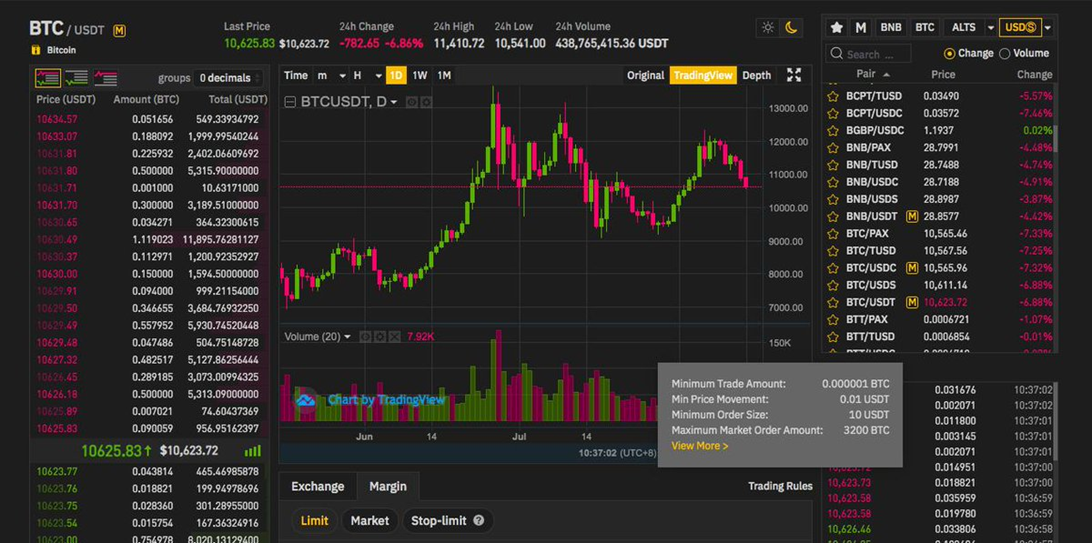Click the moon dark mode icon
Image resolution: width=1092 pixels, height=543 pixels.
[x=791, y=28]
